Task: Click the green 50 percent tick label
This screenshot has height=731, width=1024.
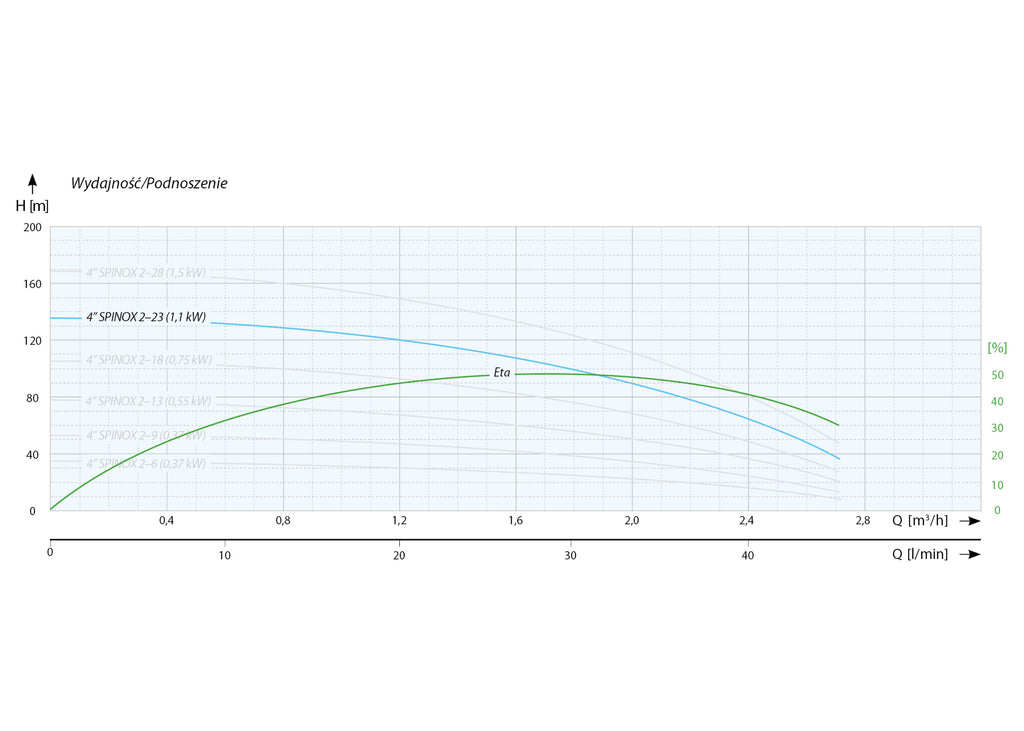Action: 996,375
